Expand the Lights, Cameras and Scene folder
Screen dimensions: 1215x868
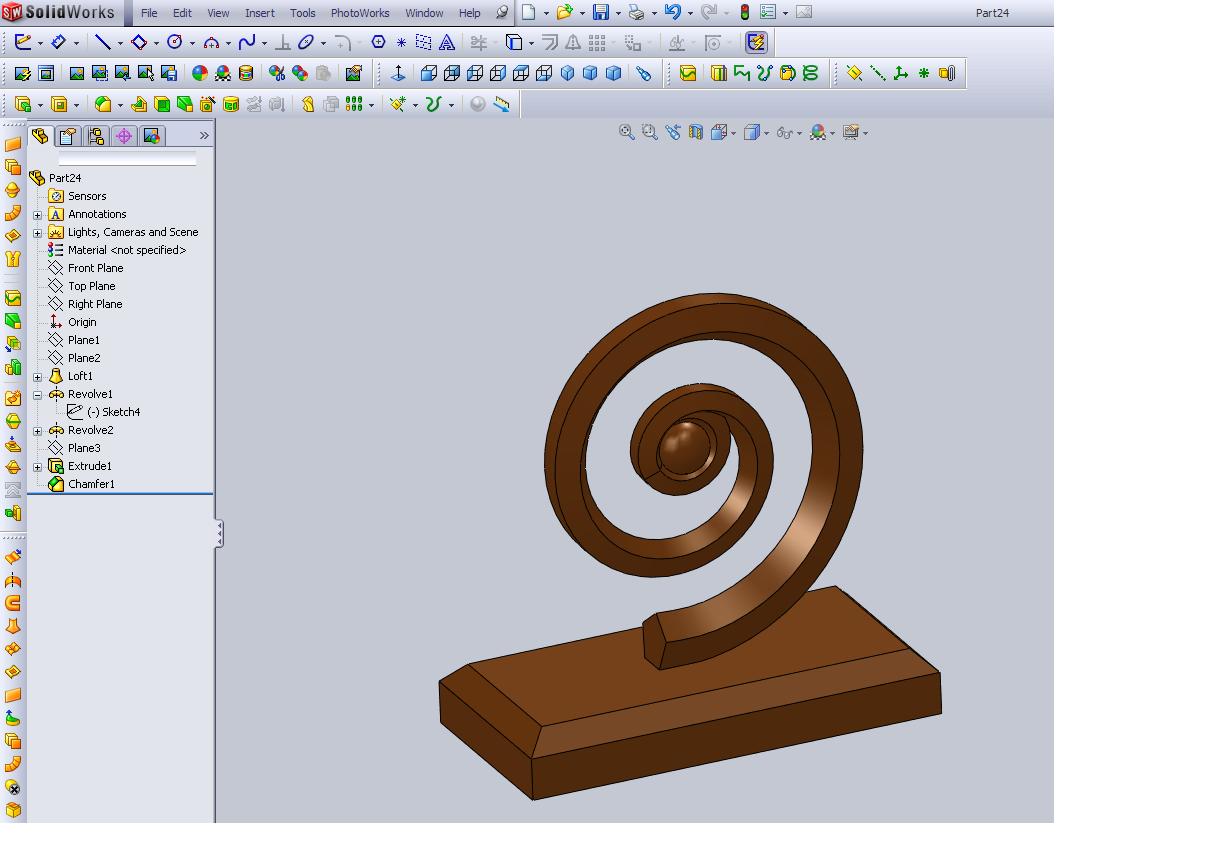pos(38,233)
